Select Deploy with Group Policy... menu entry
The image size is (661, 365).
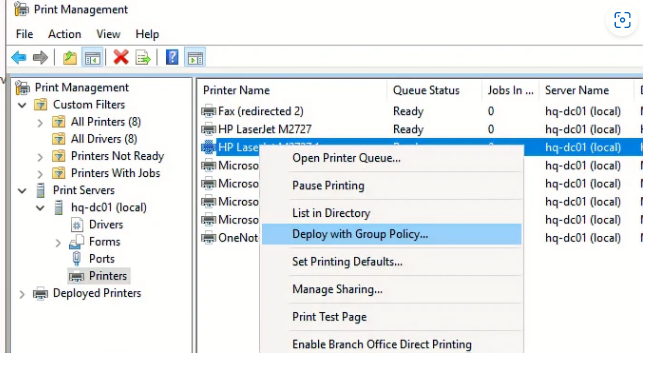tap(392, 234)
